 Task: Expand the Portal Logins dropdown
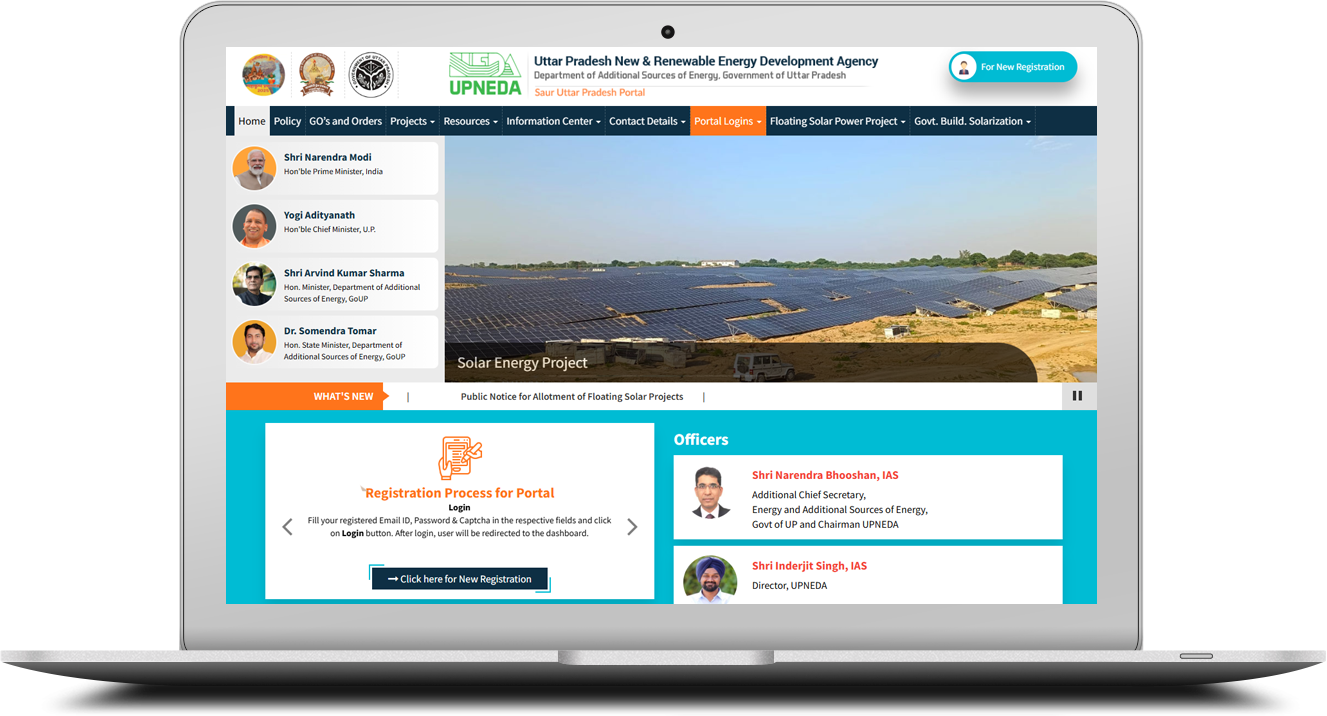[x=728, y=121]
